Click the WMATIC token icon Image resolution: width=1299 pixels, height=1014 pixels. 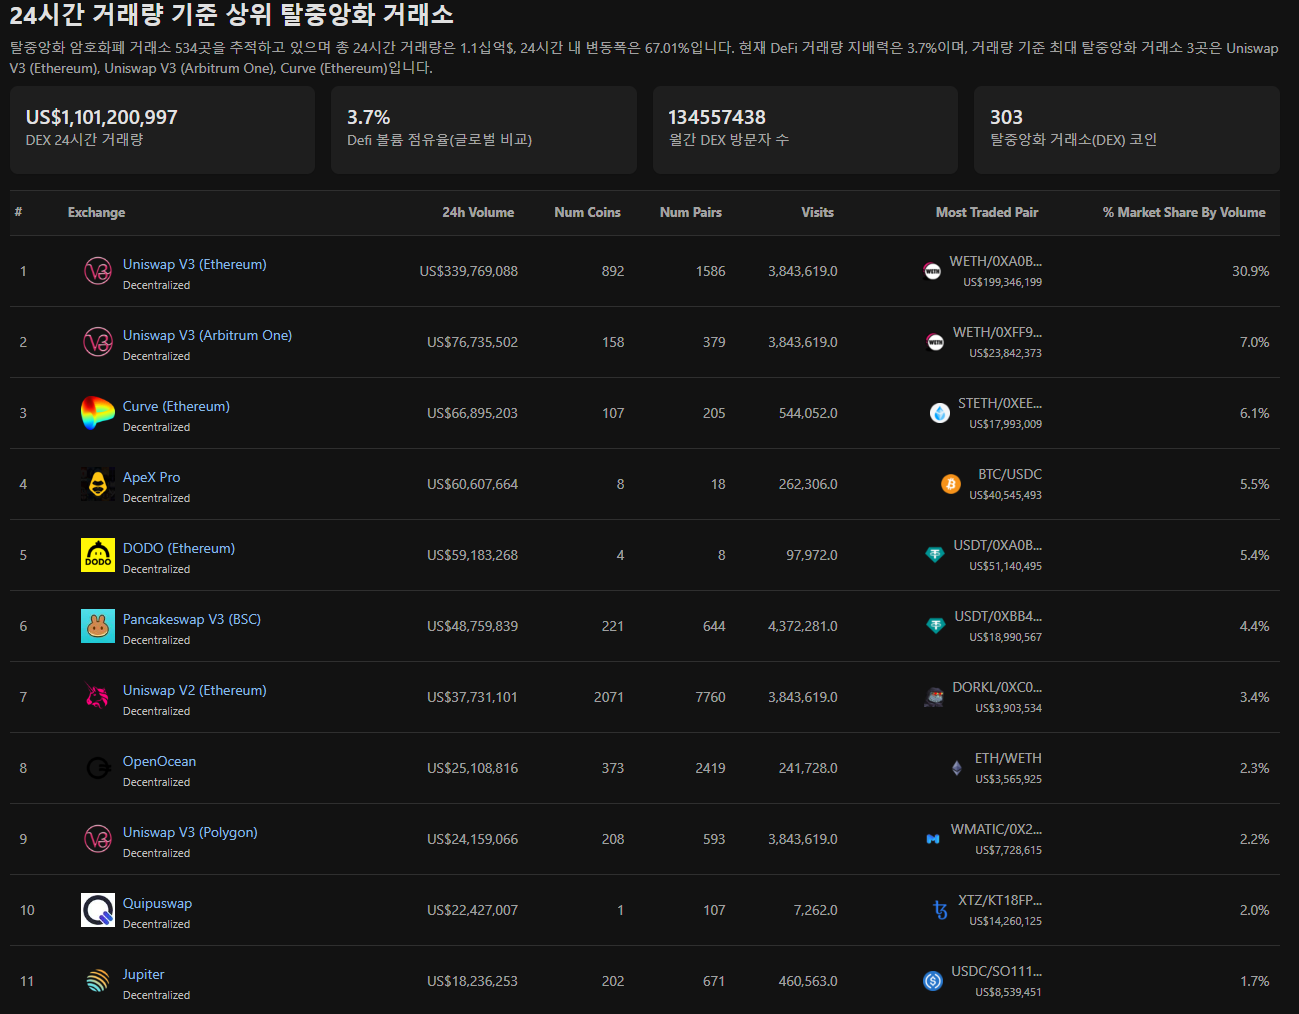click(x=933, y=839)
